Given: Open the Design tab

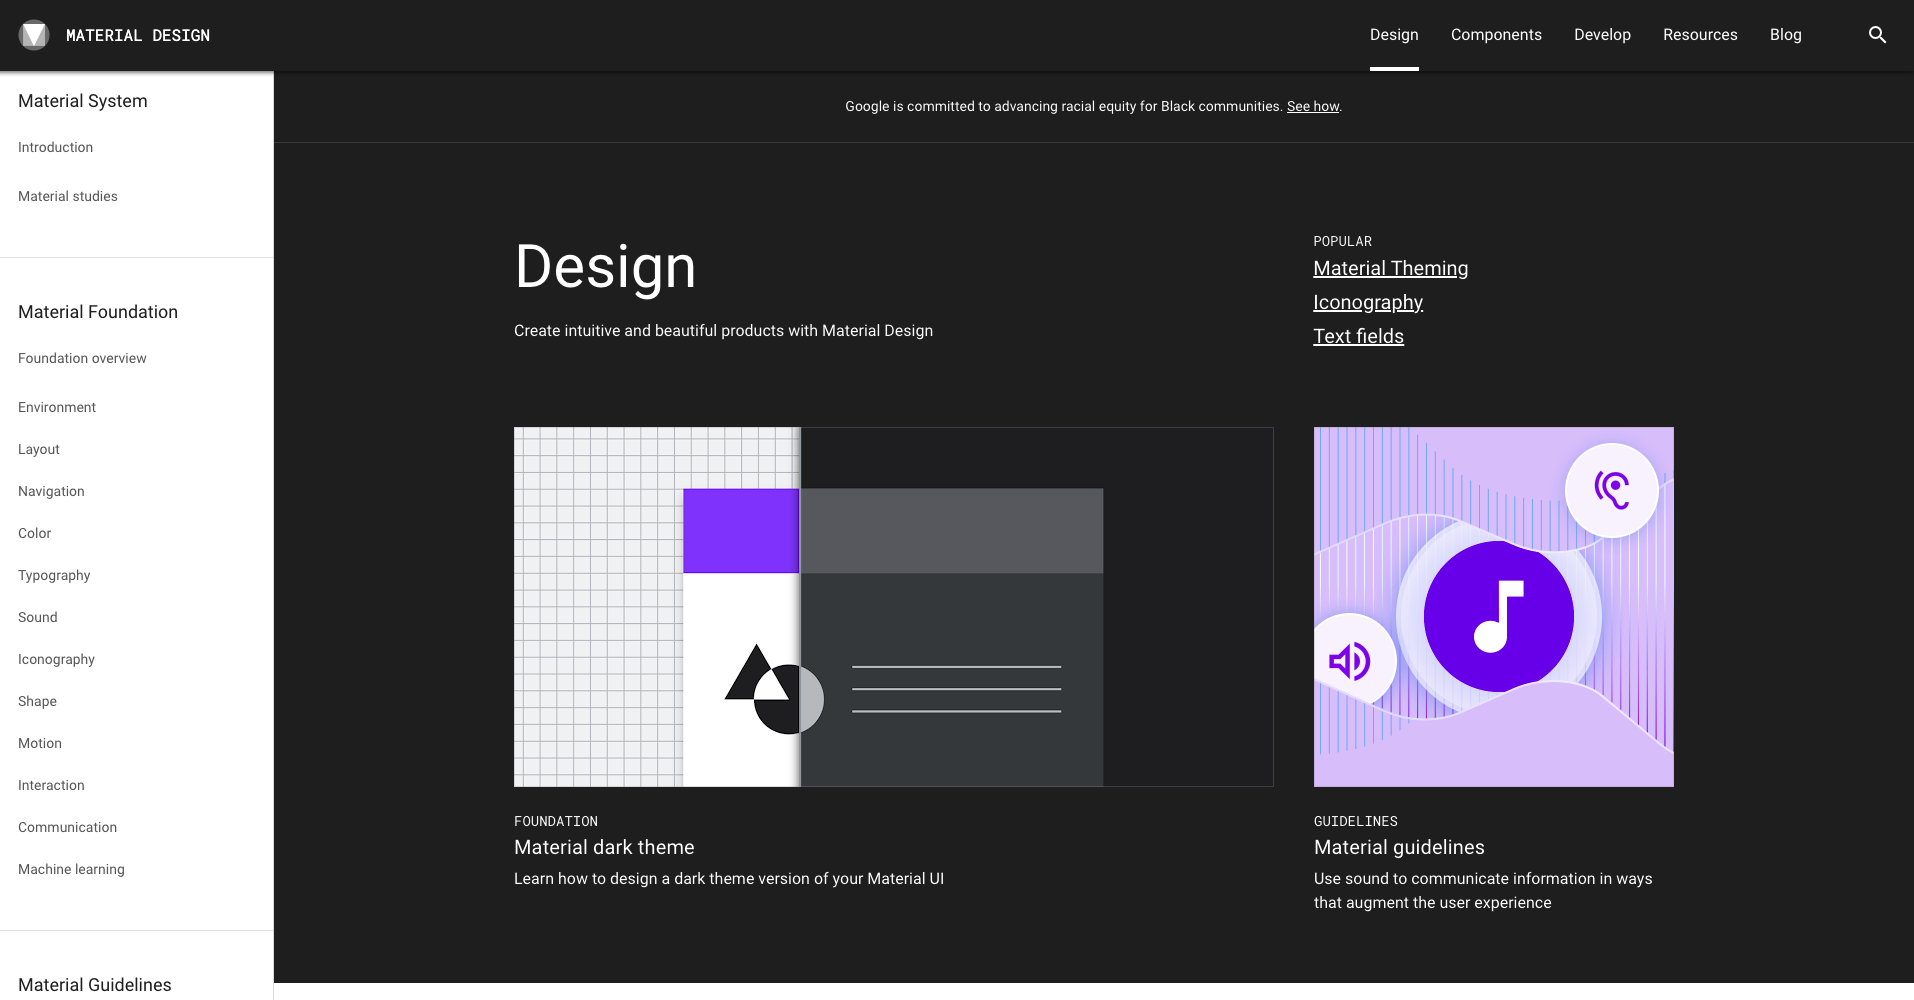Looking at the screenshot, I should 1394,35.
